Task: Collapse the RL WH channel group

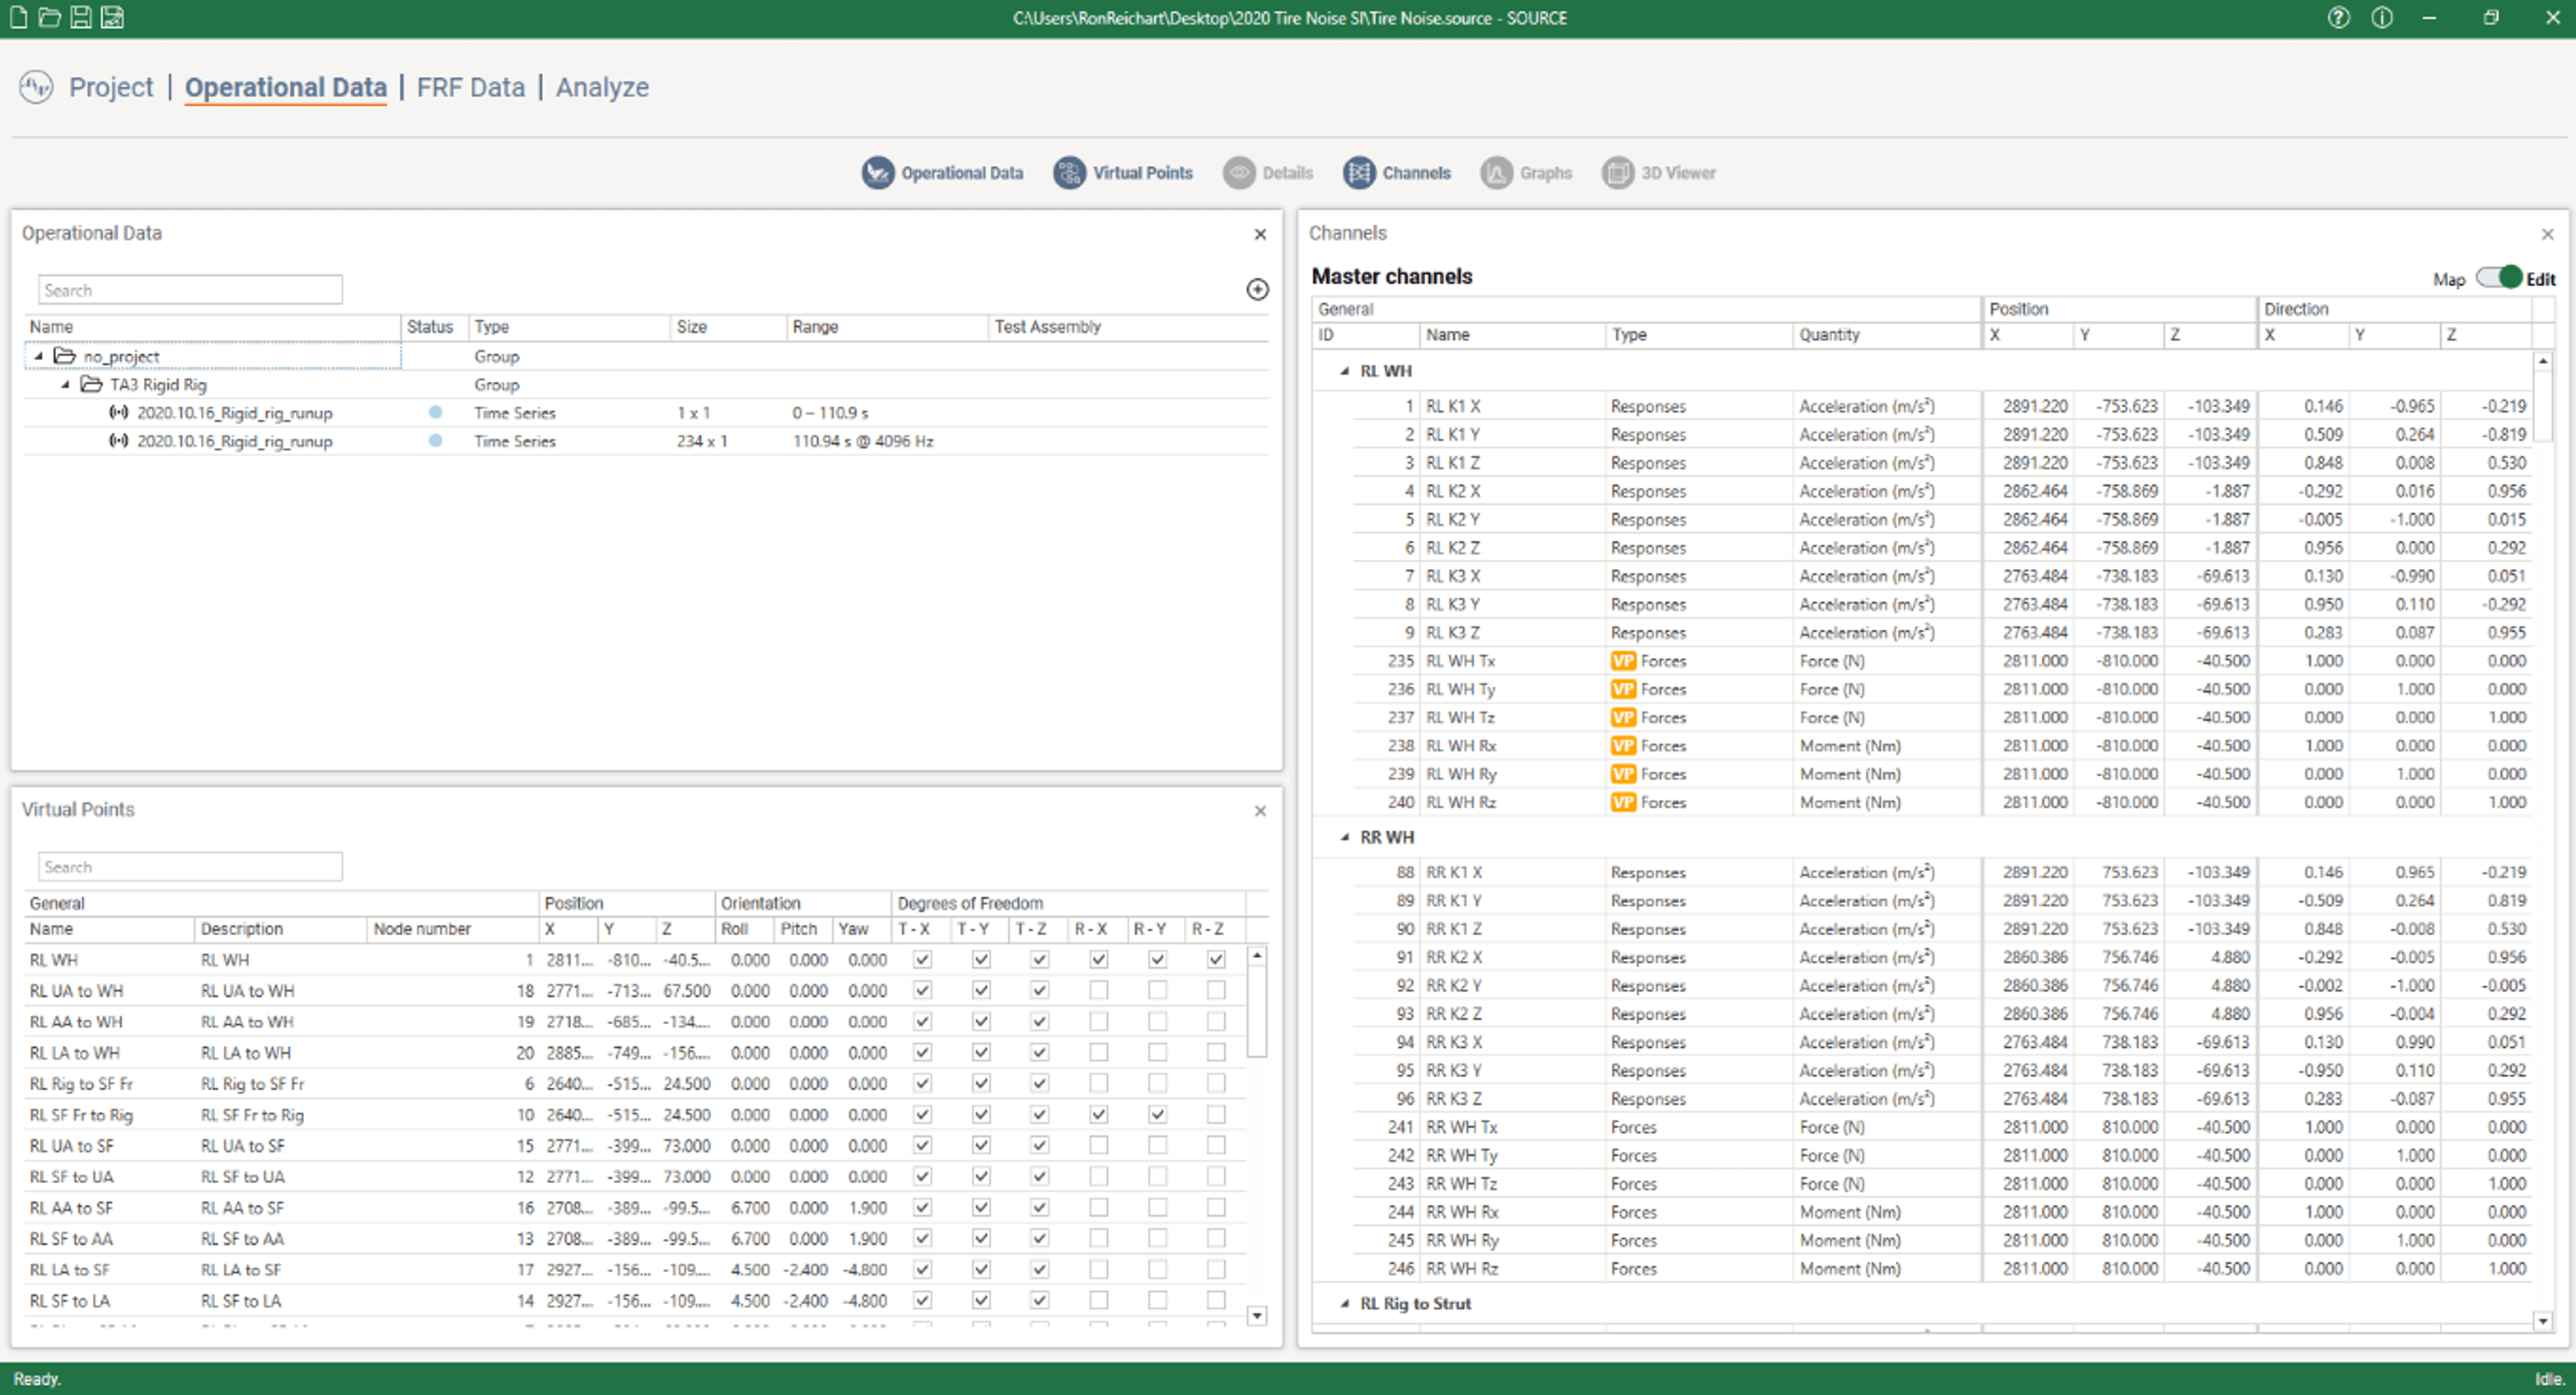Action: (x=1344, y=371)
